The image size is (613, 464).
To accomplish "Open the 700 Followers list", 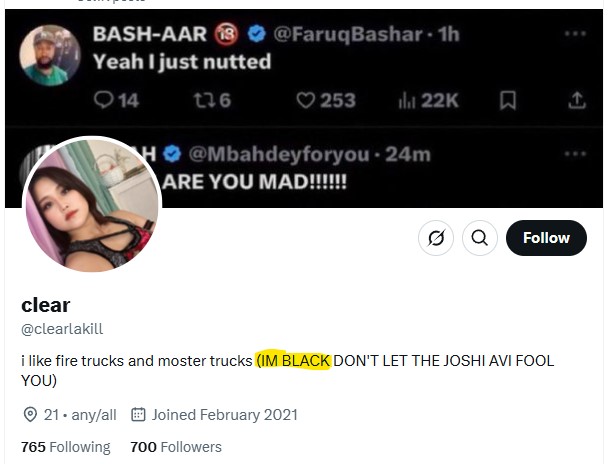I will coord(176,447).
